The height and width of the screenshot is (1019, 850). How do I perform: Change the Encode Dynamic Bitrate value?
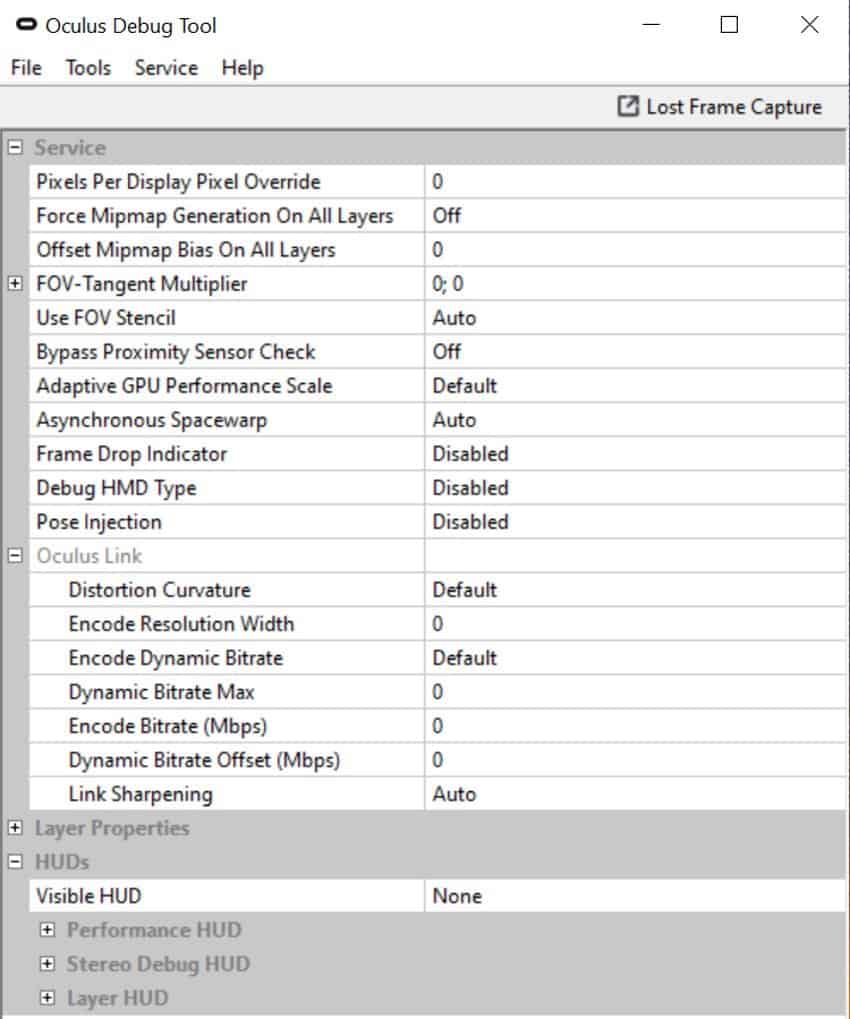coord(635,658)
